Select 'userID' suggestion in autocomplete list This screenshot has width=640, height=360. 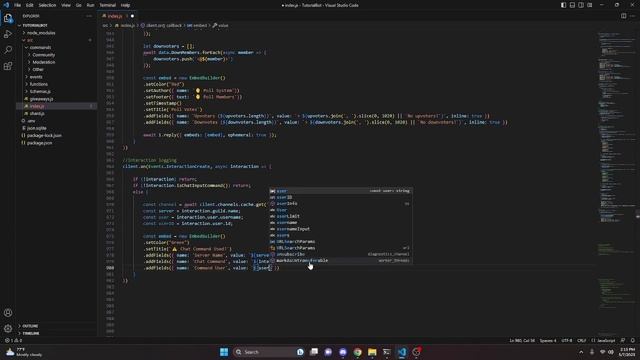[340, 197]
